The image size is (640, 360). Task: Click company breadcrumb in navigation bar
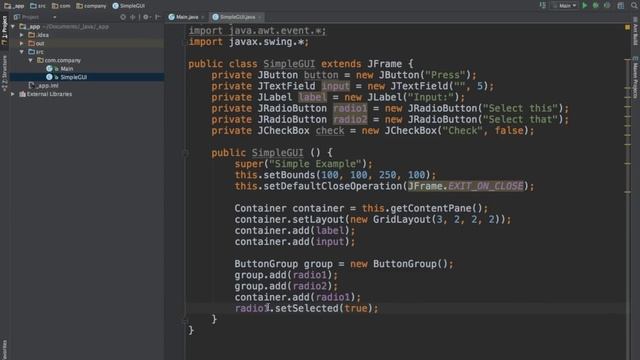[91, 6]
